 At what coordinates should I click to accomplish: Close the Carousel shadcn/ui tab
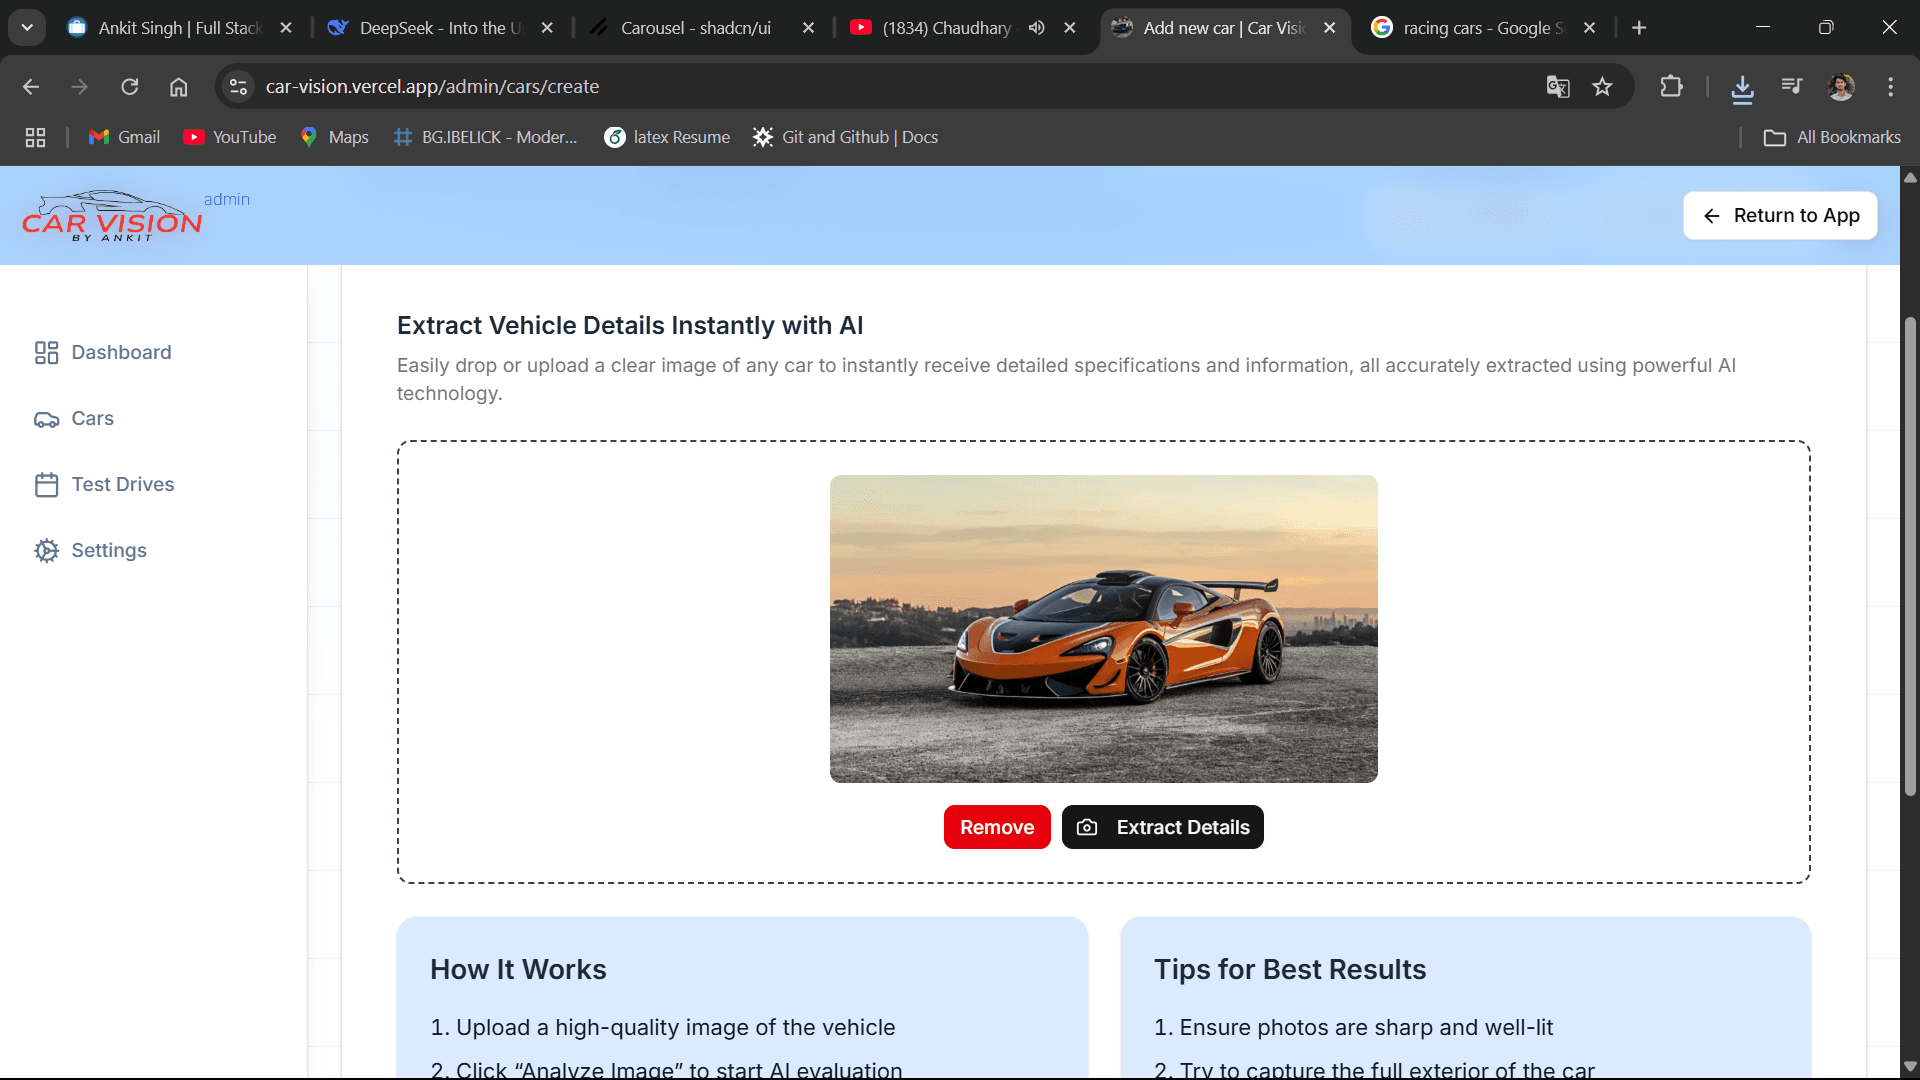[x=808, y=28]
